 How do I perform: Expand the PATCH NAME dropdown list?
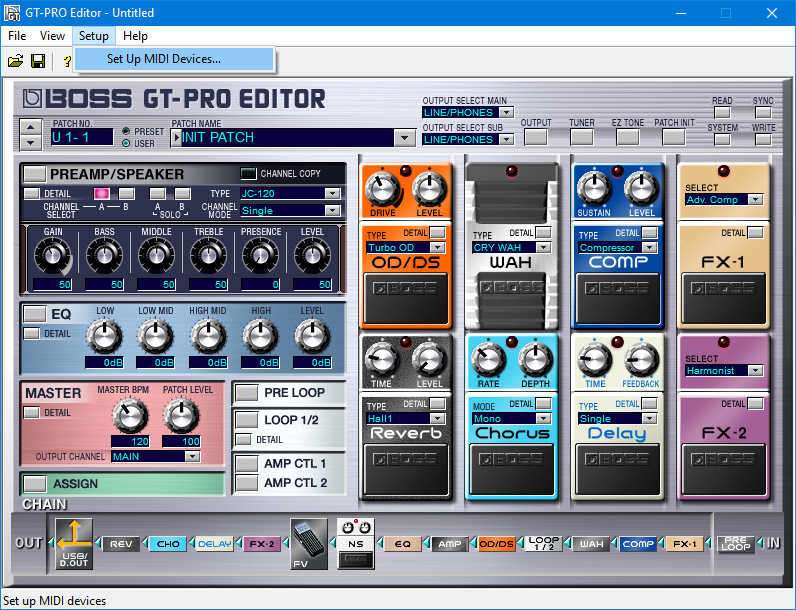[x=405, y=138]
